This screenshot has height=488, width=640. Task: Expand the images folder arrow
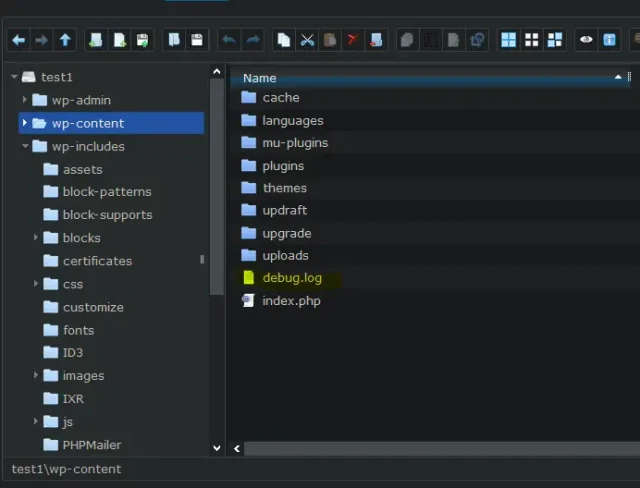pyautogui.click(x=37, y=376)
